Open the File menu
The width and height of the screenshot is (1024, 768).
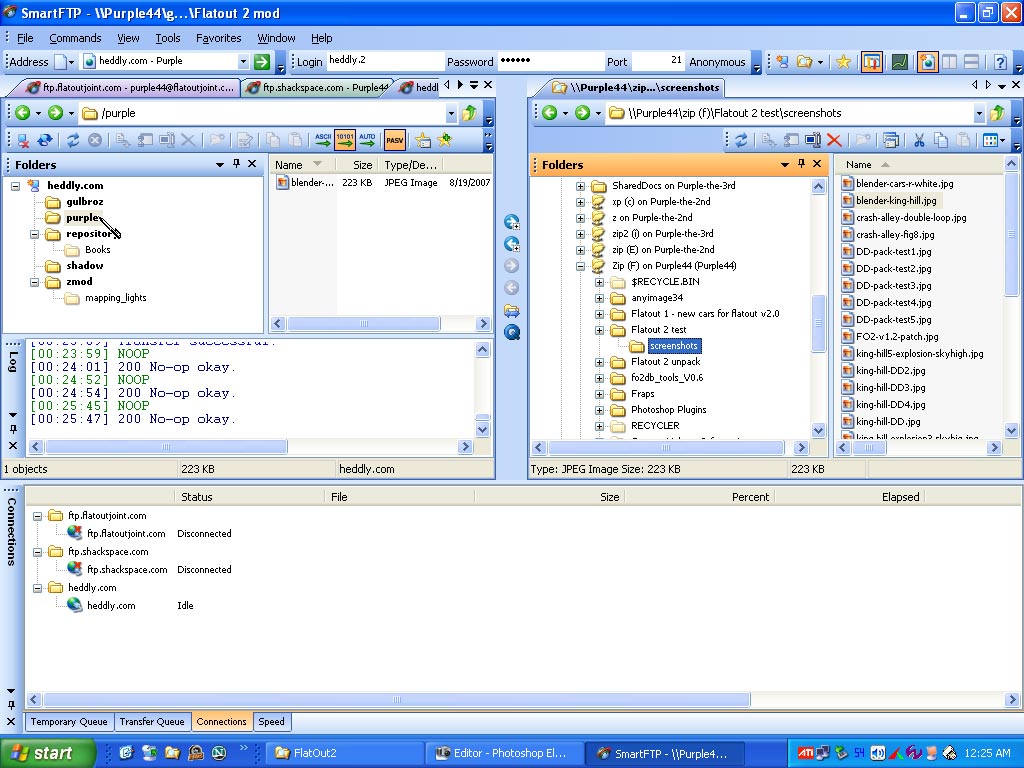25,38
